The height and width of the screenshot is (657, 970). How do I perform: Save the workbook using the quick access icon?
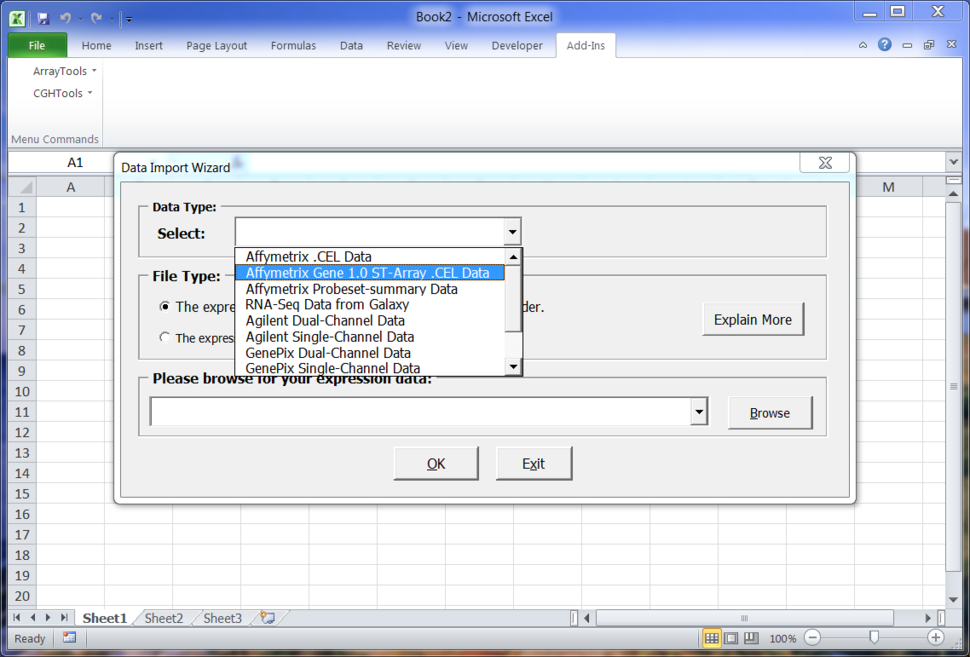(x=43, y=19)
